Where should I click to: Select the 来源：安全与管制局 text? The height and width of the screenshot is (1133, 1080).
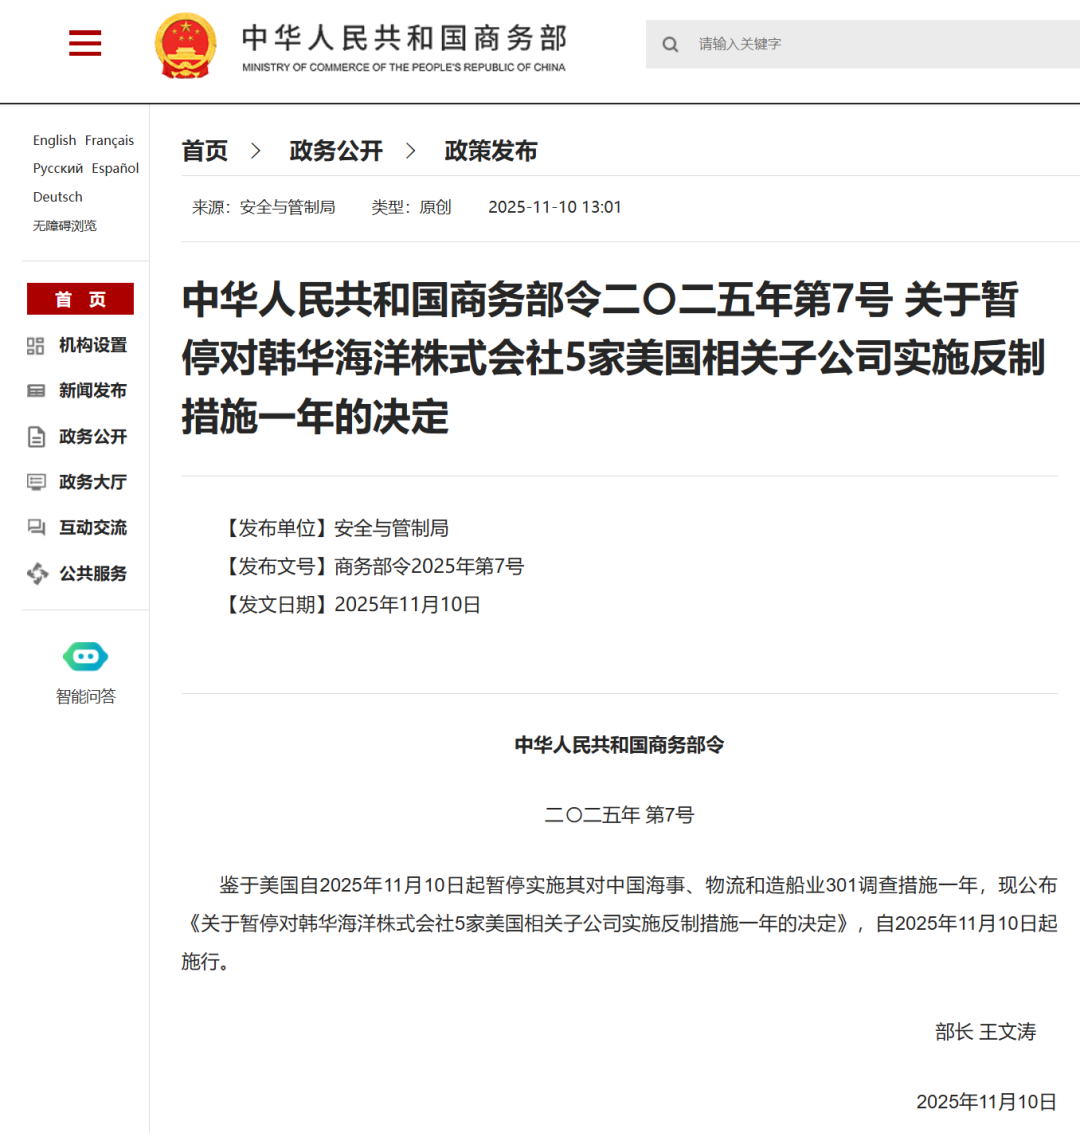coord(264,207)
